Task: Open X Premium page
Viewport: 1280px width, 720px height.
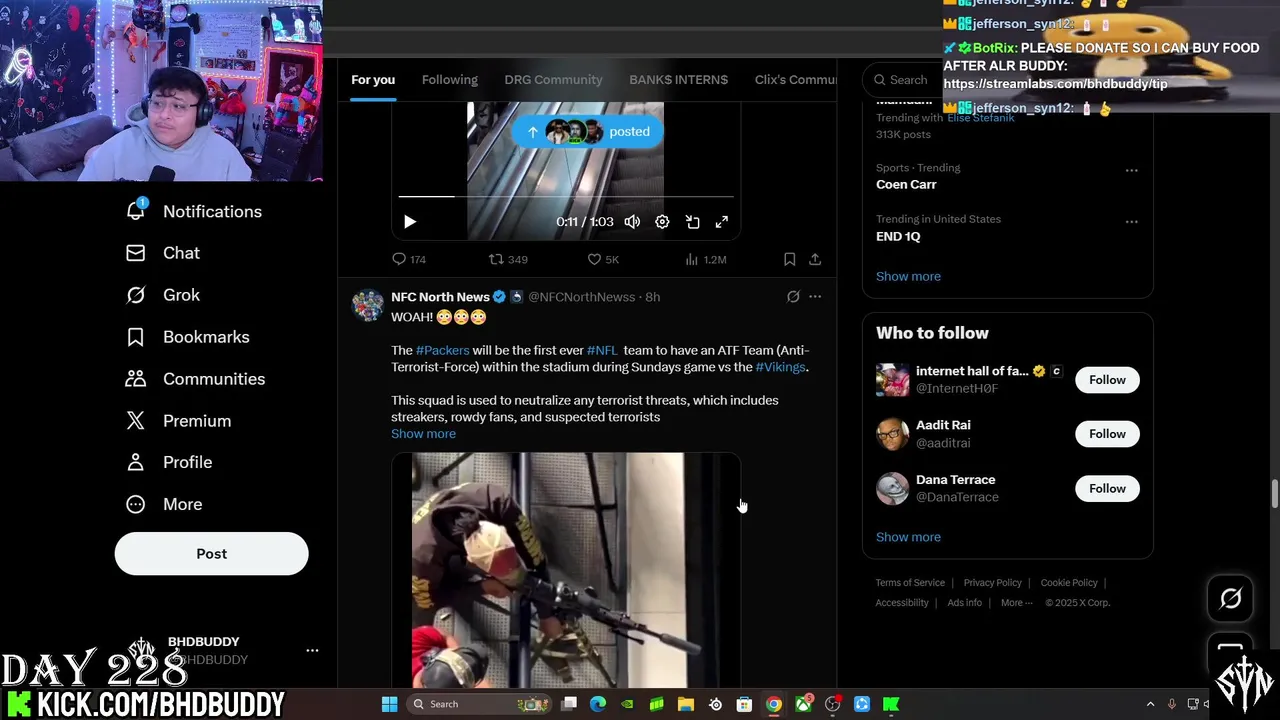Action: click(178, 421)
